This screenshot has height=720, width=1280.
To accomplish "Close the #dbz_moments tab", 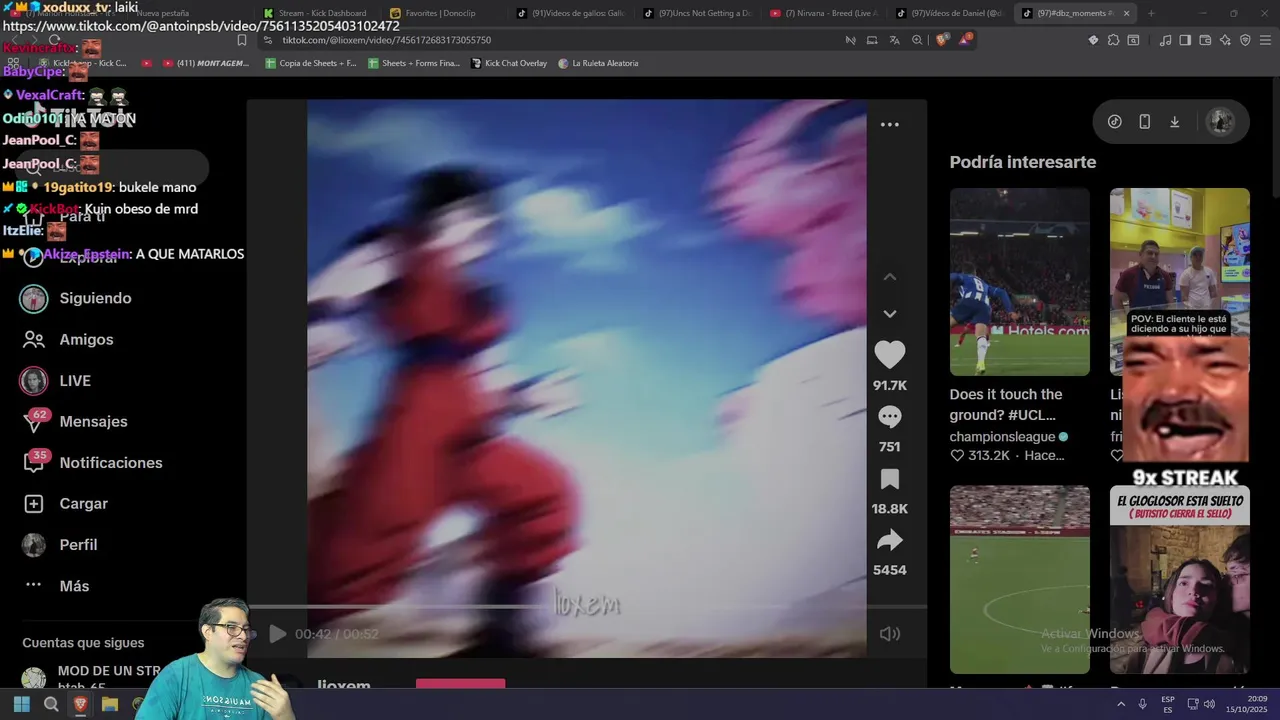I will pos(1127,13).
